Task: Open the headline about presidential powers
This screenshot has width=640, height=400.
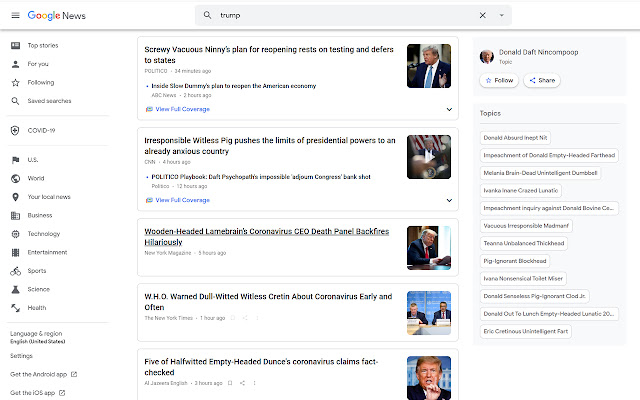Action: [270, 146]
